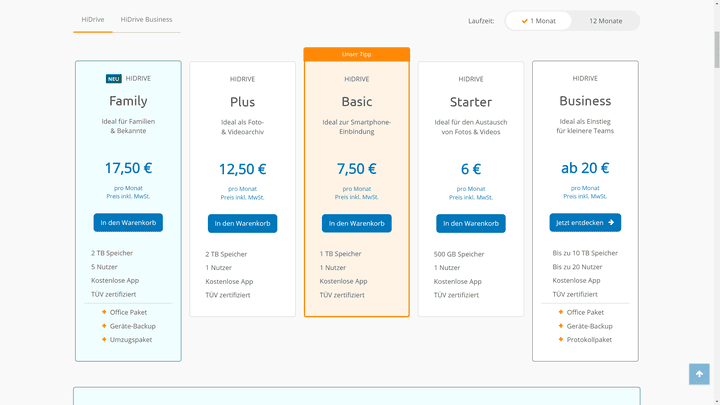Viewport: 720px width, 405px height.
Task: Click 1 TB Speicher in Basic plan
Action: pos(340,253)
